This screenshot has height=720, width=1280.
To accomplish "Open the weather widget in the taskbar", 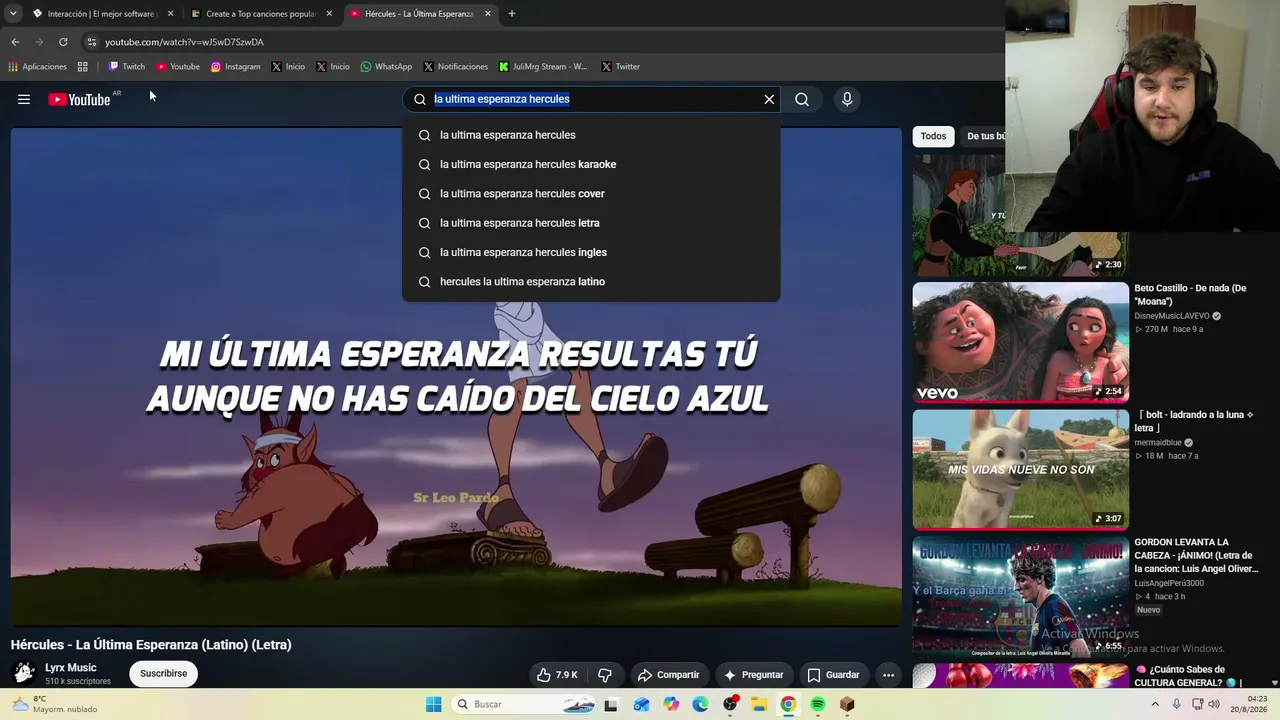I will click(x=55, y=704).
